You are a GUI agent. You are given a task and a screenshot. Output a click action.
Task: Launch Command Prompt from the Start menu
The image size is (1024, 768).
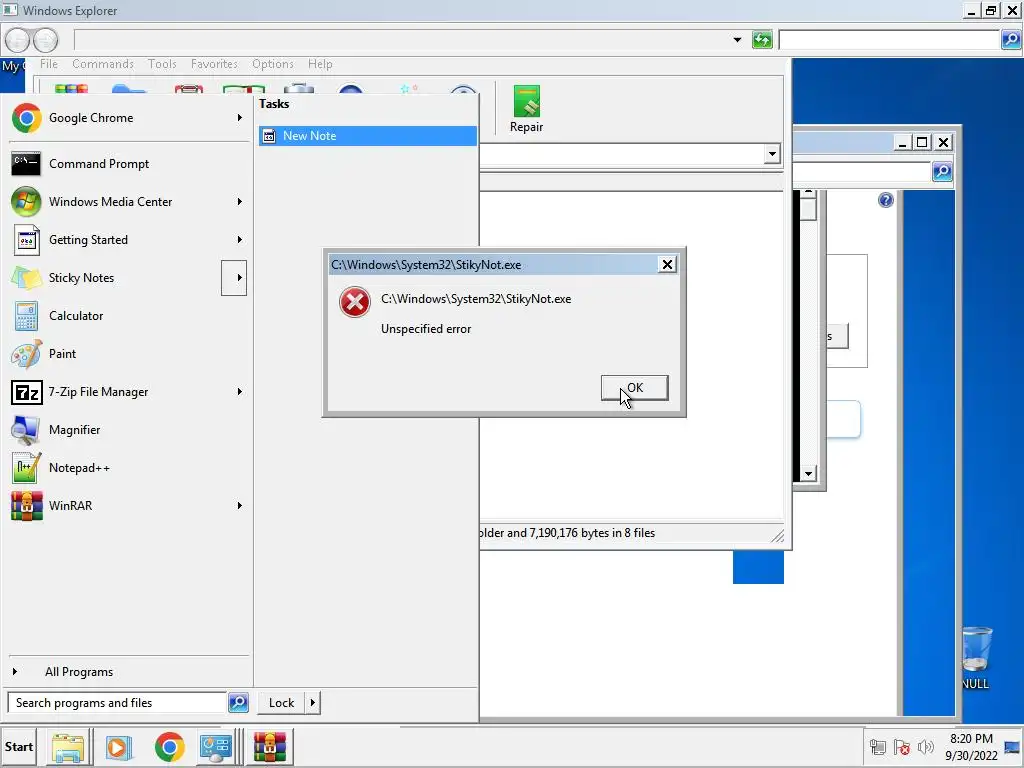99,164
